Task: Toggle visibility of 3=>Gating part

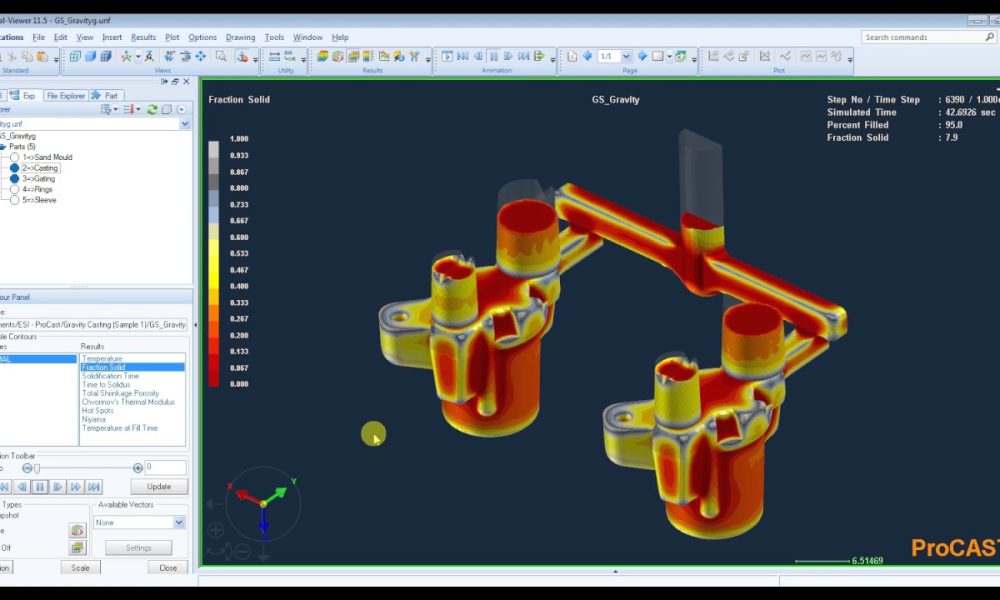Action: tap(14, 179)
